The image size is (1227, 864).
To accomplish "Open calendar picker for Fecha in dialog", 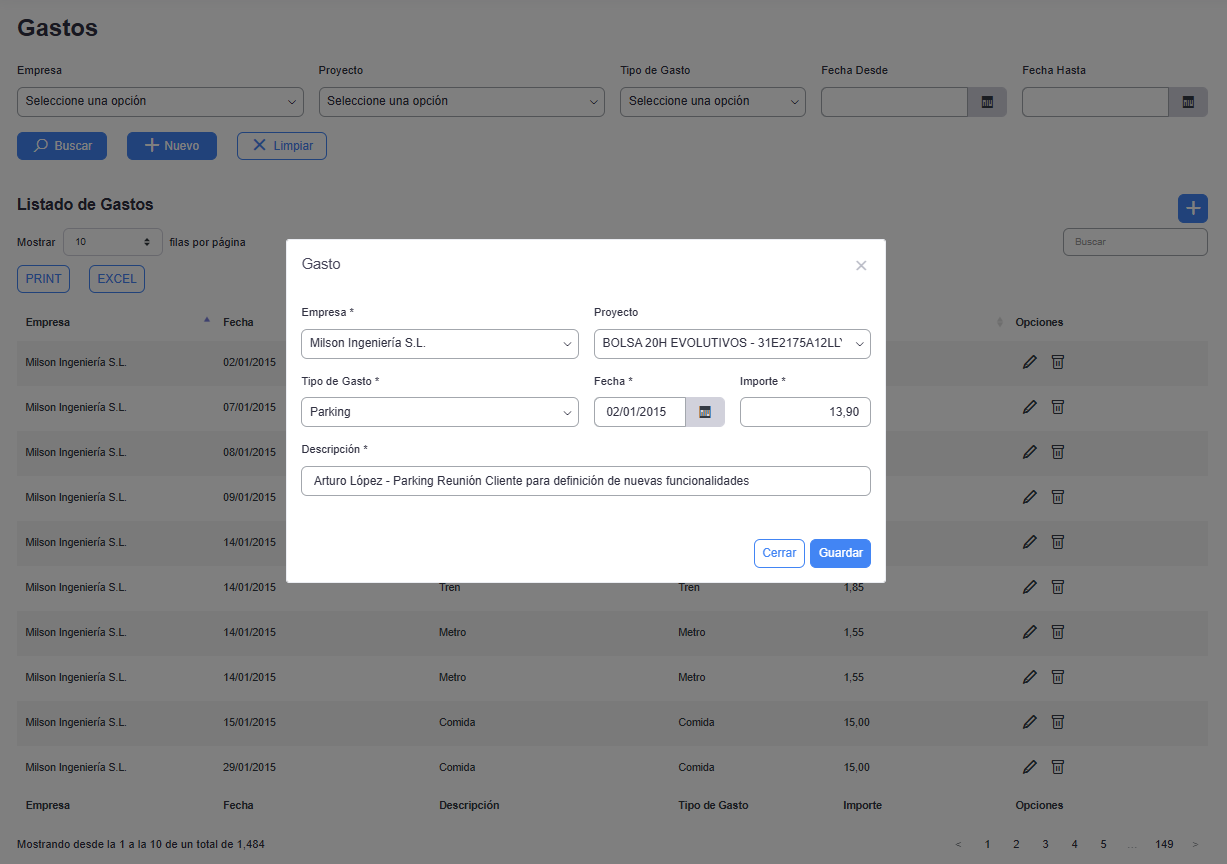I will pyautogui.click(x=705, y=412).
